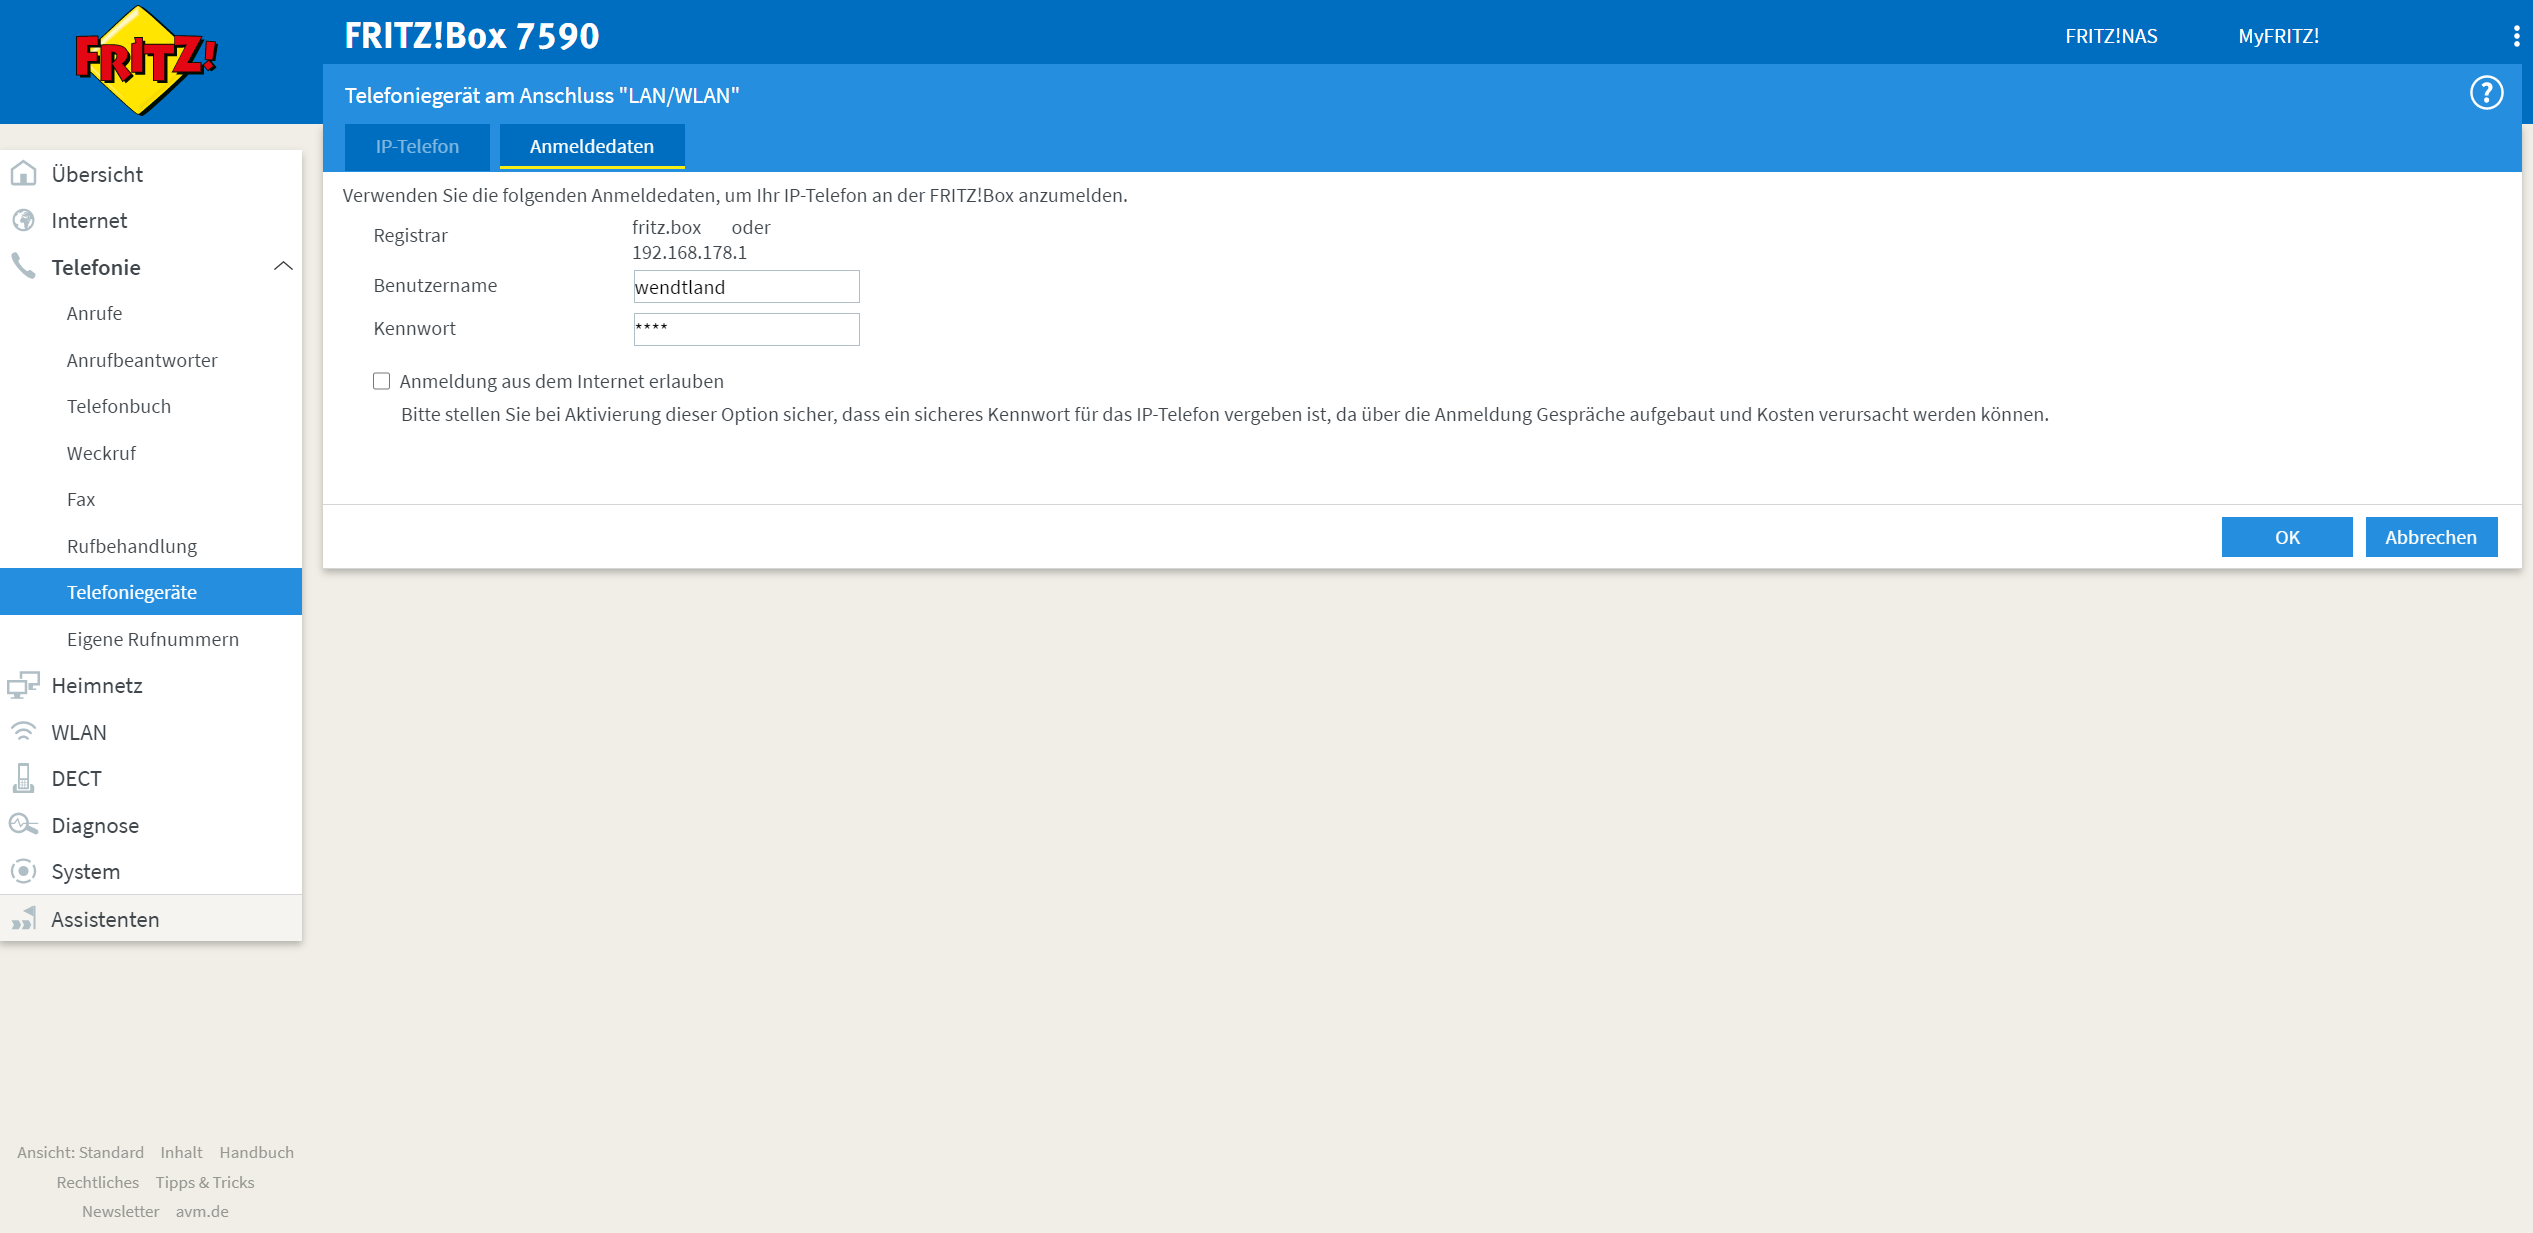
Task: Click the Übersicht house icon
Action: click(x=23, y=174)
